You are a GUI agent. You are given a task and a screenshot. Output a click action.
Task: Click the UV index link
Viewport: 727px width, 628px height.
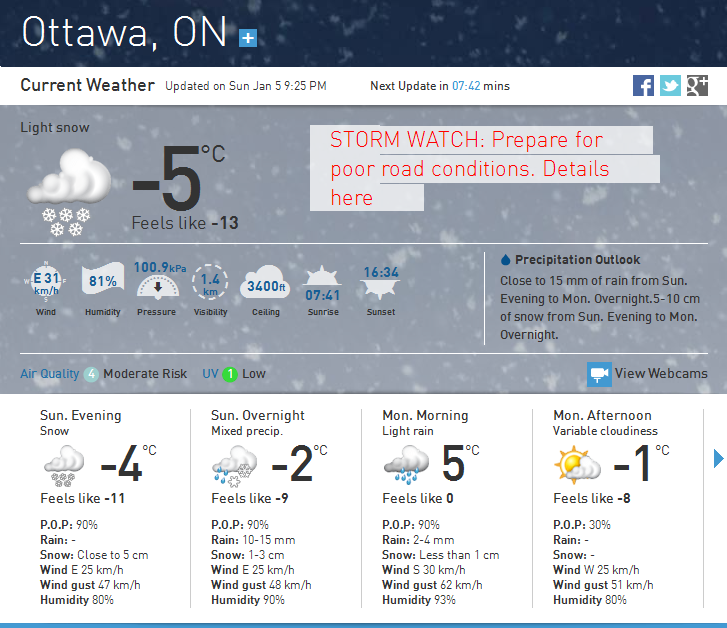(x=210, y=374)
